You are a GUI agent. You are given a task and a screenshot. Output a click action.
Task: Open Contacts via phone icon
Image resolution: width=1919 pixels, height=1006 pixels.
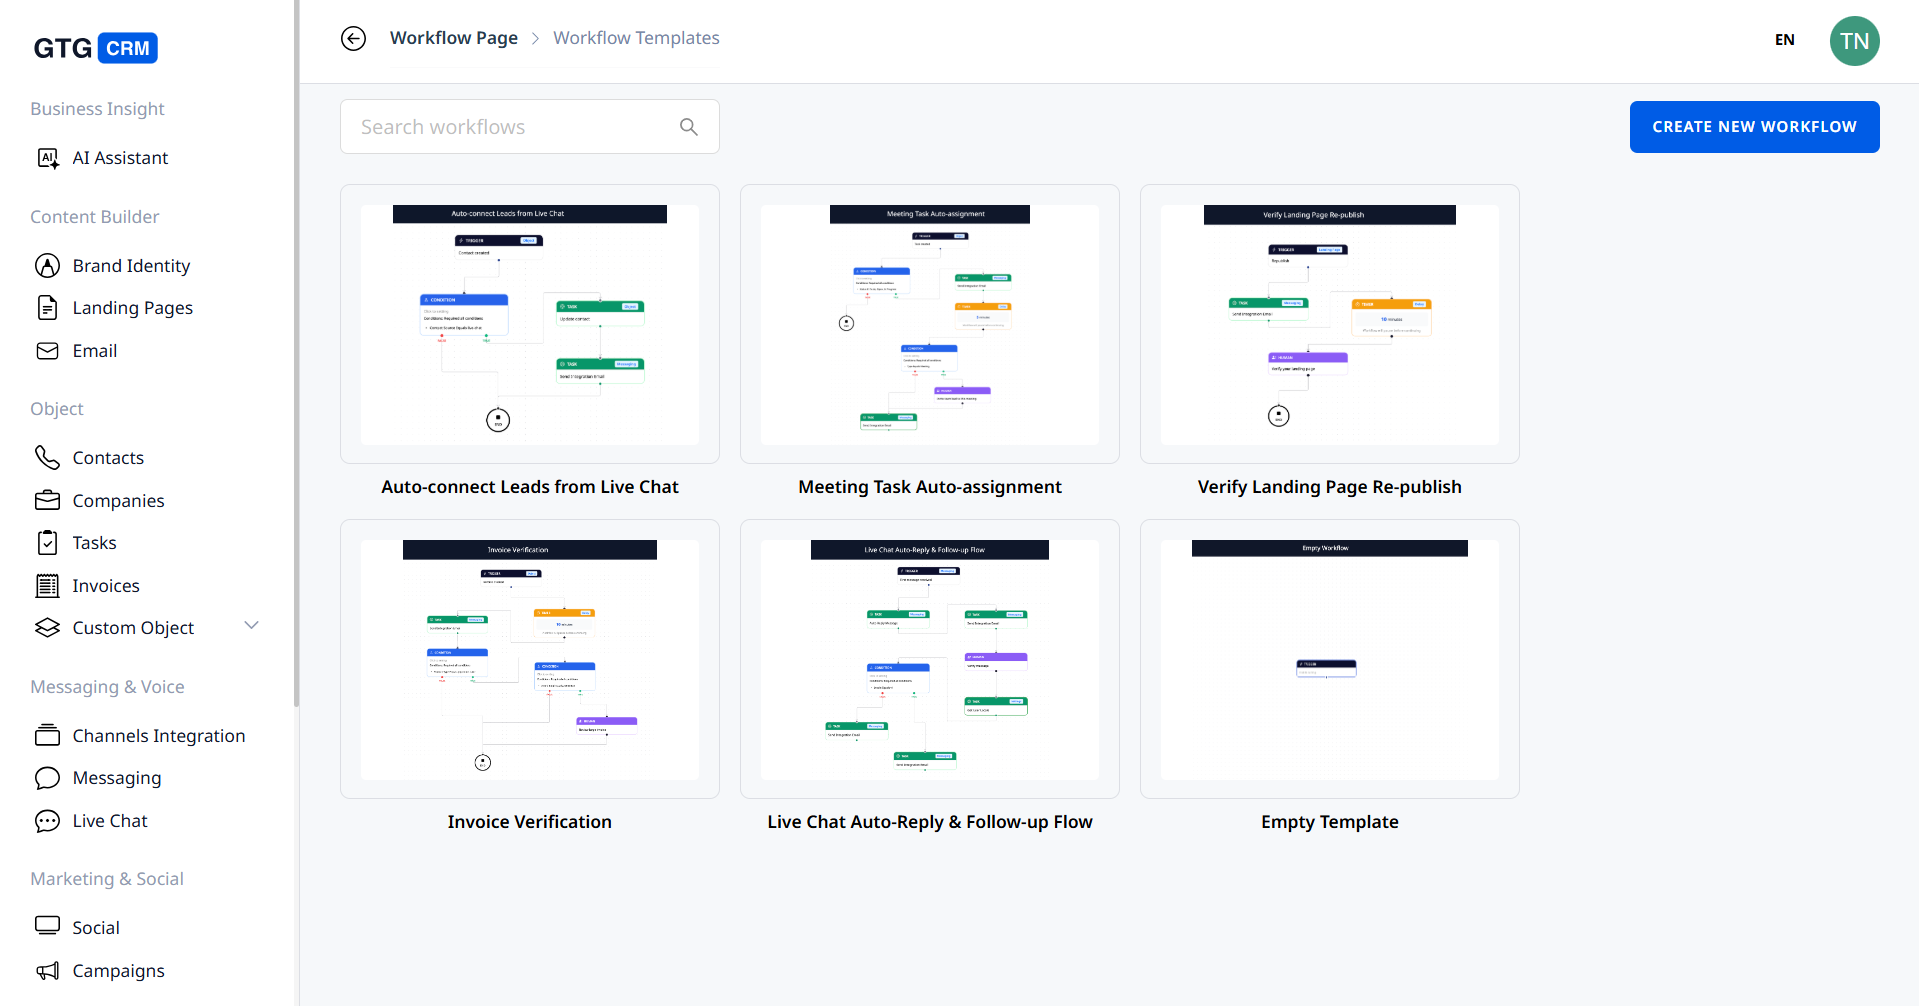(x=47, y=457)
